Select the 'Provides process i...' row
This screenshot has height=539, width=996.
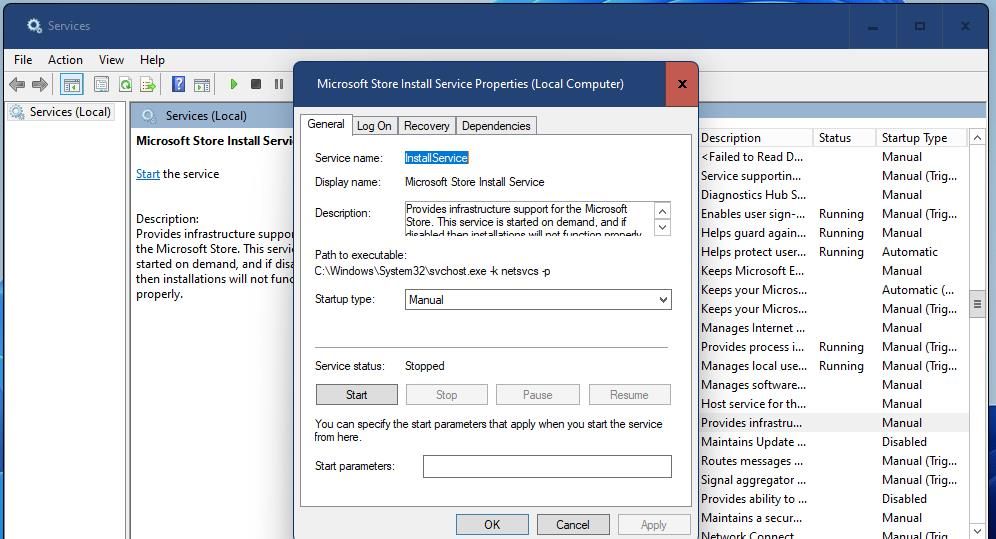(x=833, y=347)
